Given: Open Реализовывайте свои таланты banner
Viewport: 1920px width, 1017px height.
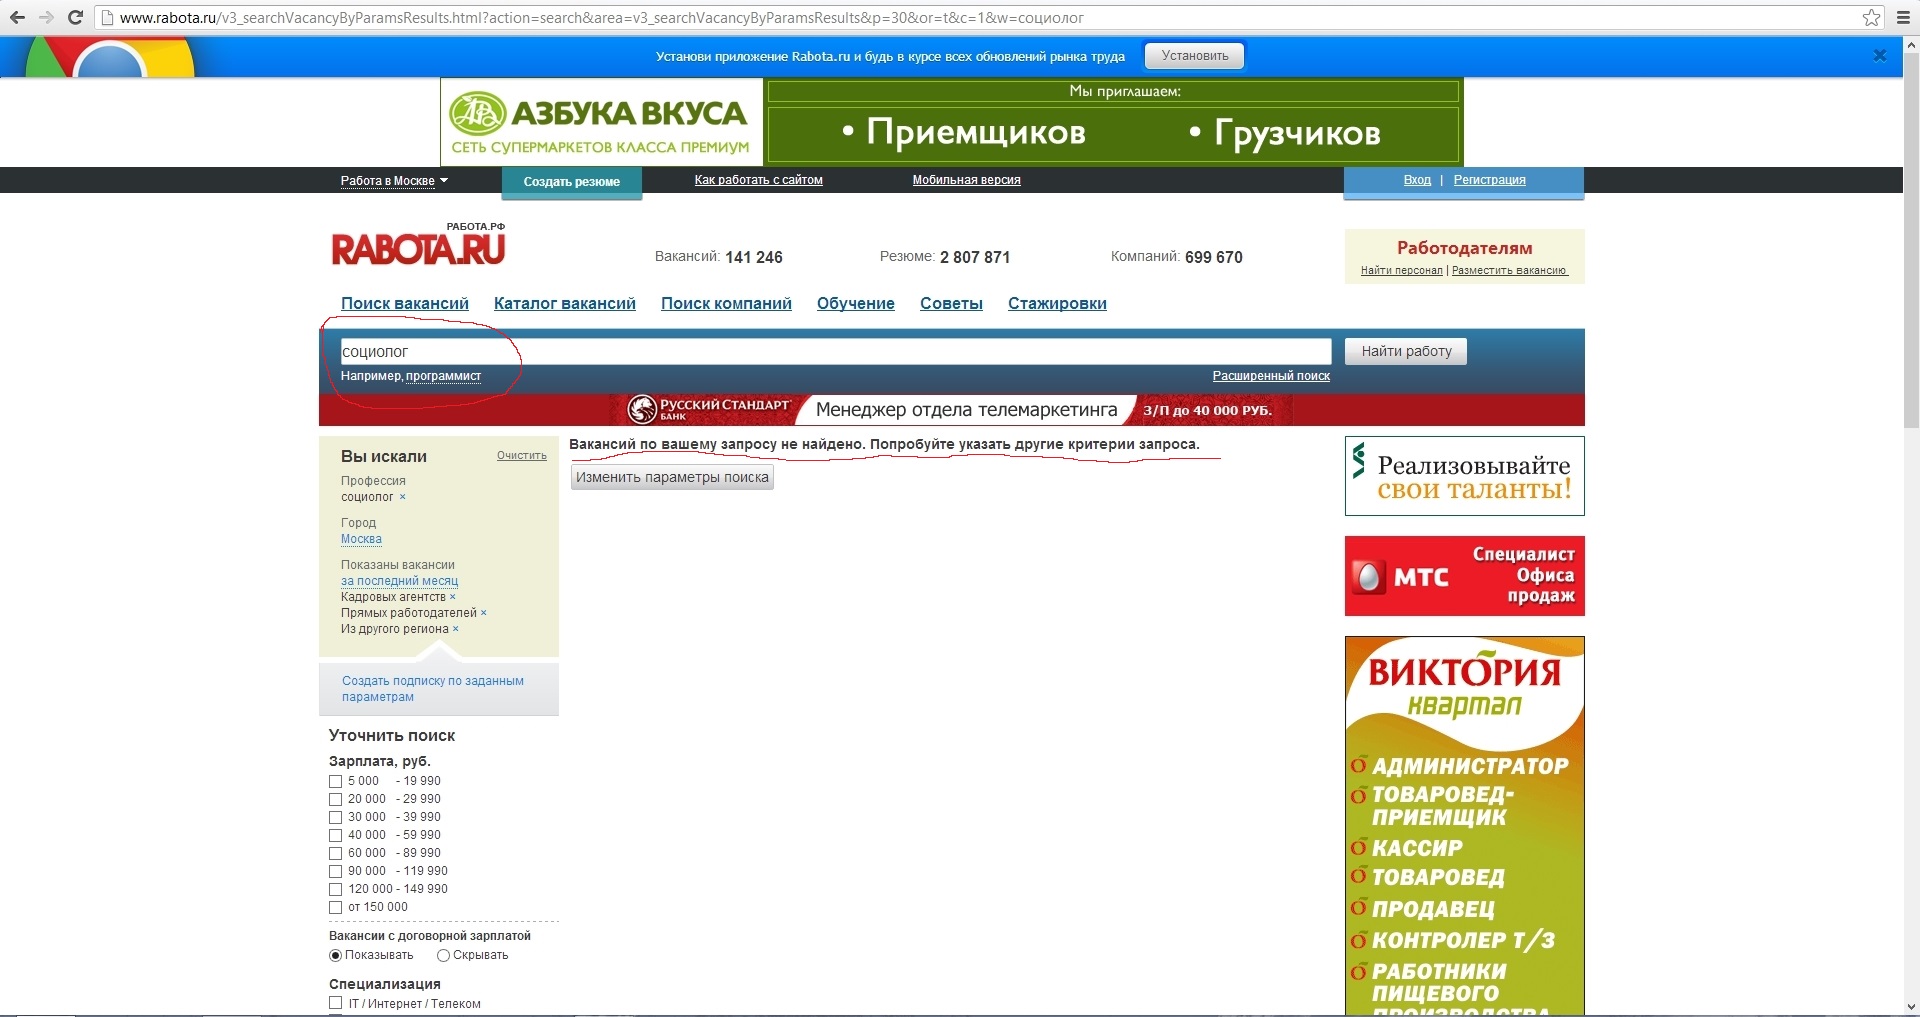Looking at the screenshot, I should click(x=1464, y=476).
